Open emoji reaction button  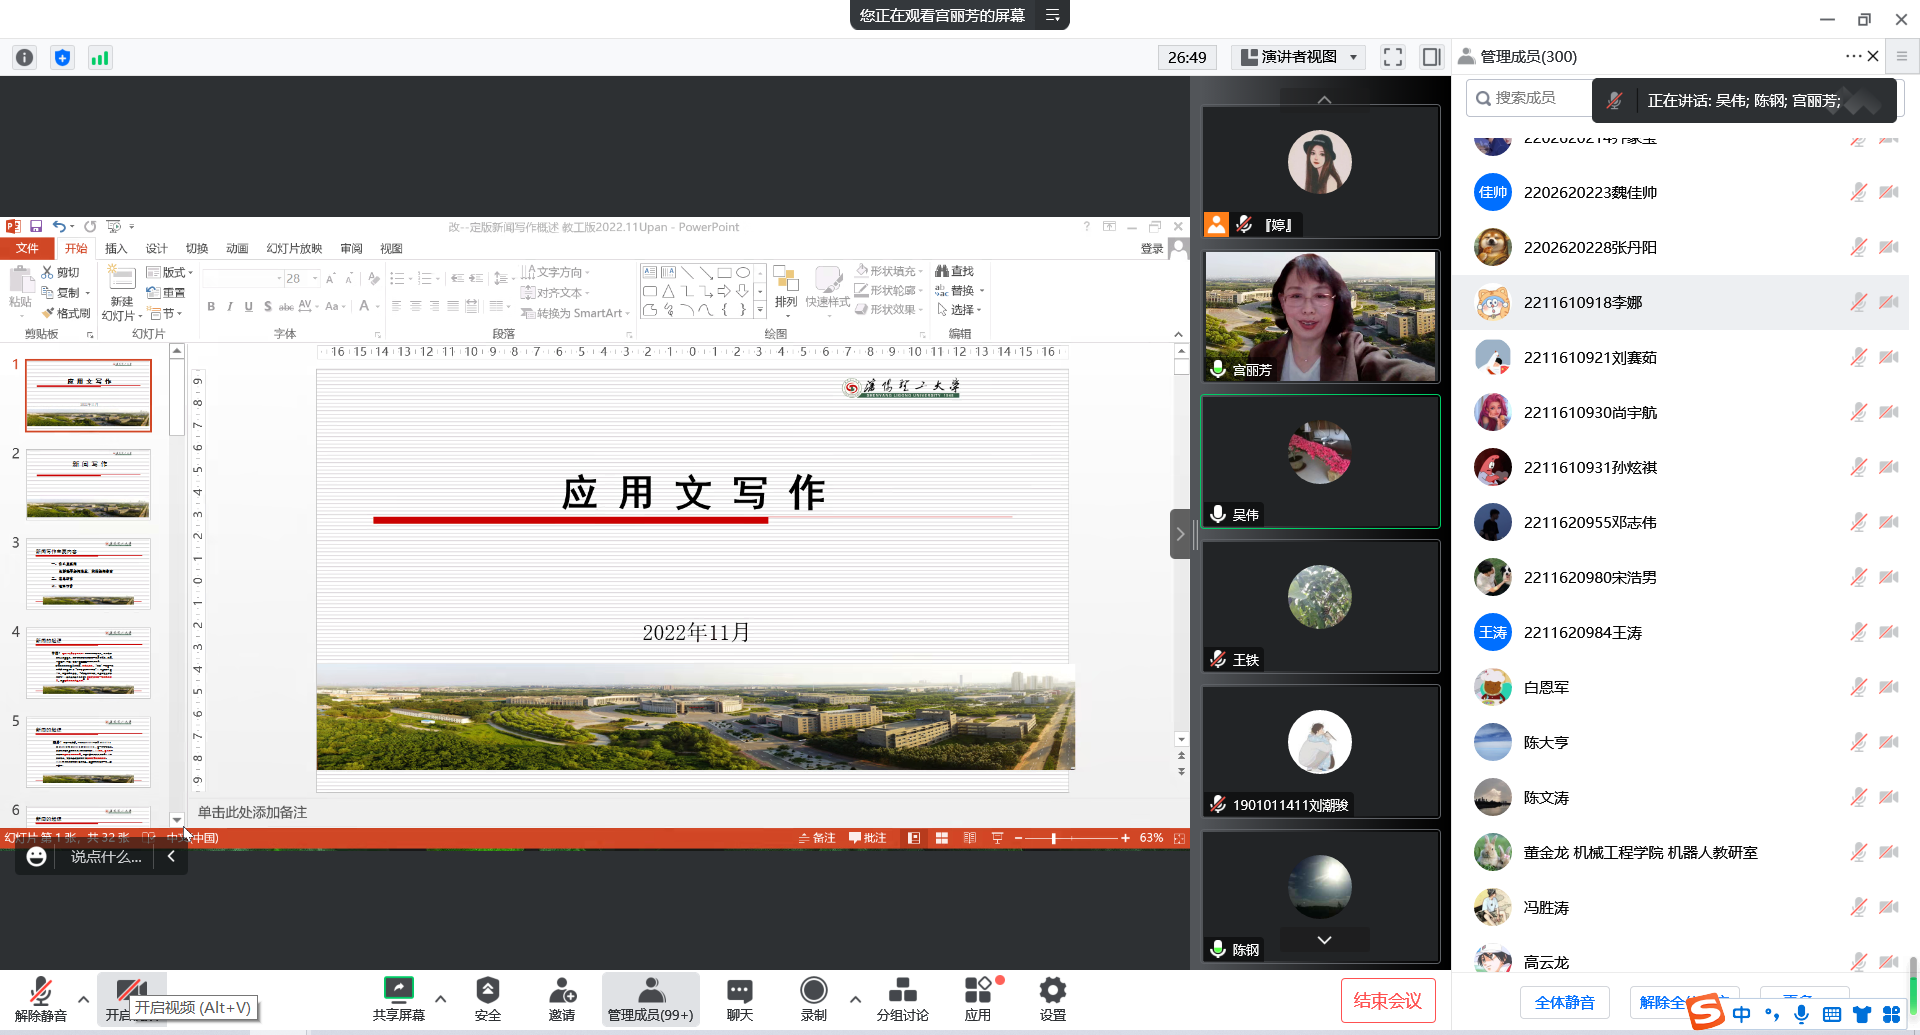[x=37, y=857]
